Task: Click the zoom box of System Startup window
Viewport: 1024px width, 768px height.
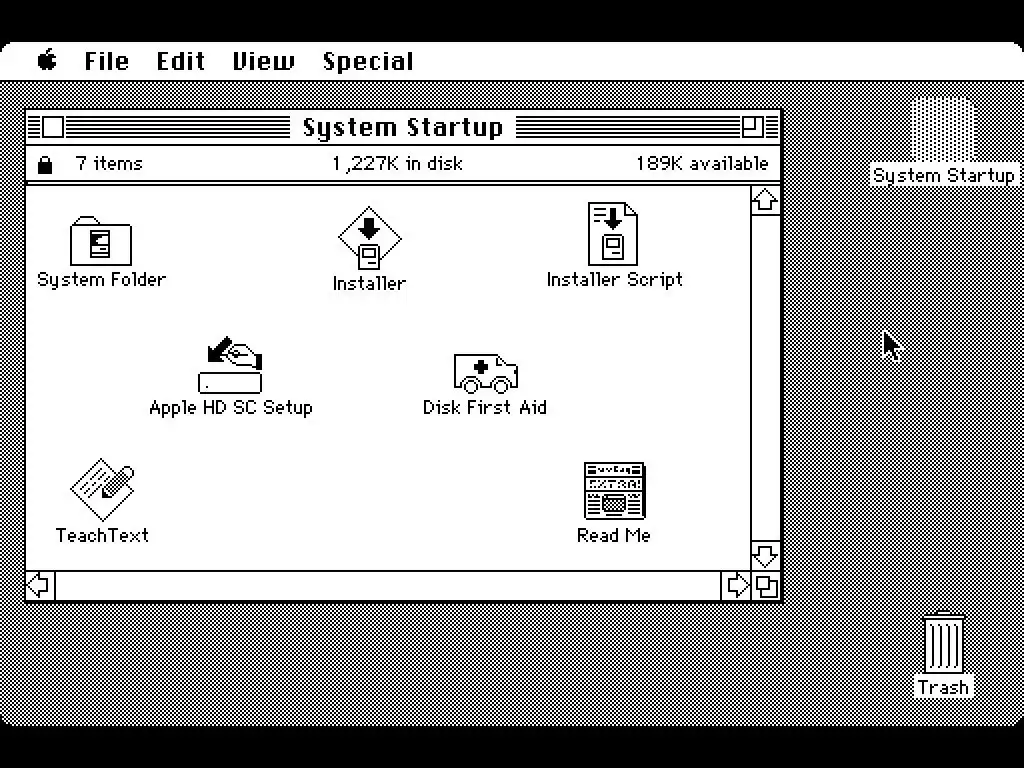Action: [753, 127]
